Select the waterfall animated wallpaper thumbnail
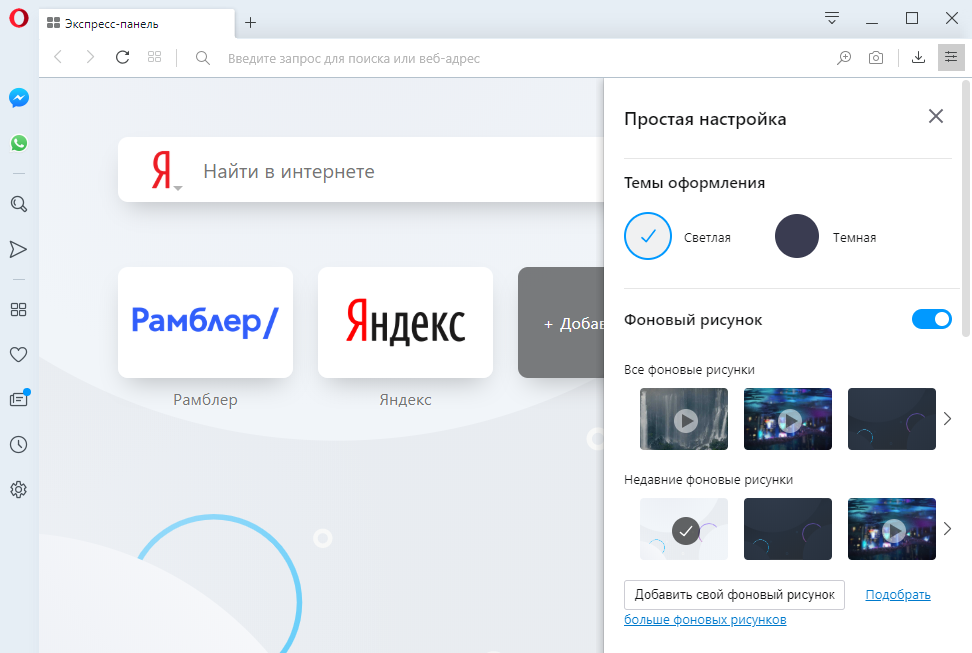The image size is (972, 653). (684, 419)
